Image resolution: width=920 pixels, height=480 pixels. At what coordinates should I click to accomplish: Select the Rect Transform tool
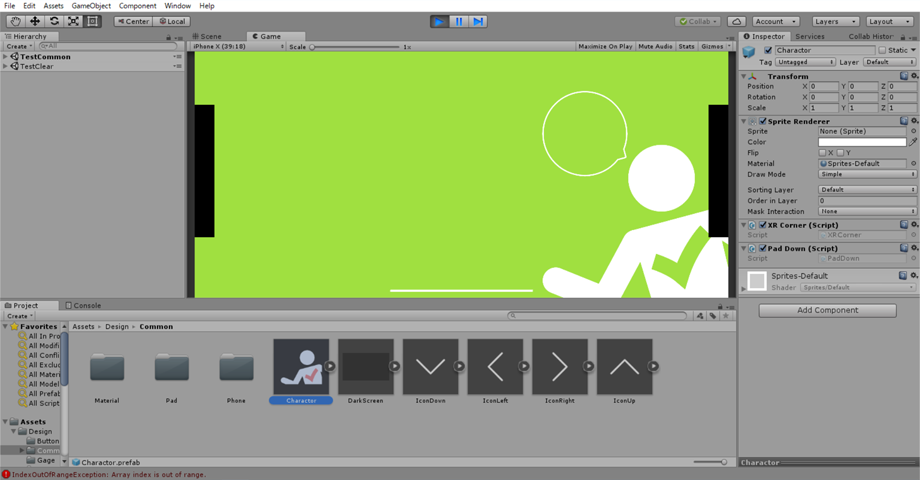[92, 21]
